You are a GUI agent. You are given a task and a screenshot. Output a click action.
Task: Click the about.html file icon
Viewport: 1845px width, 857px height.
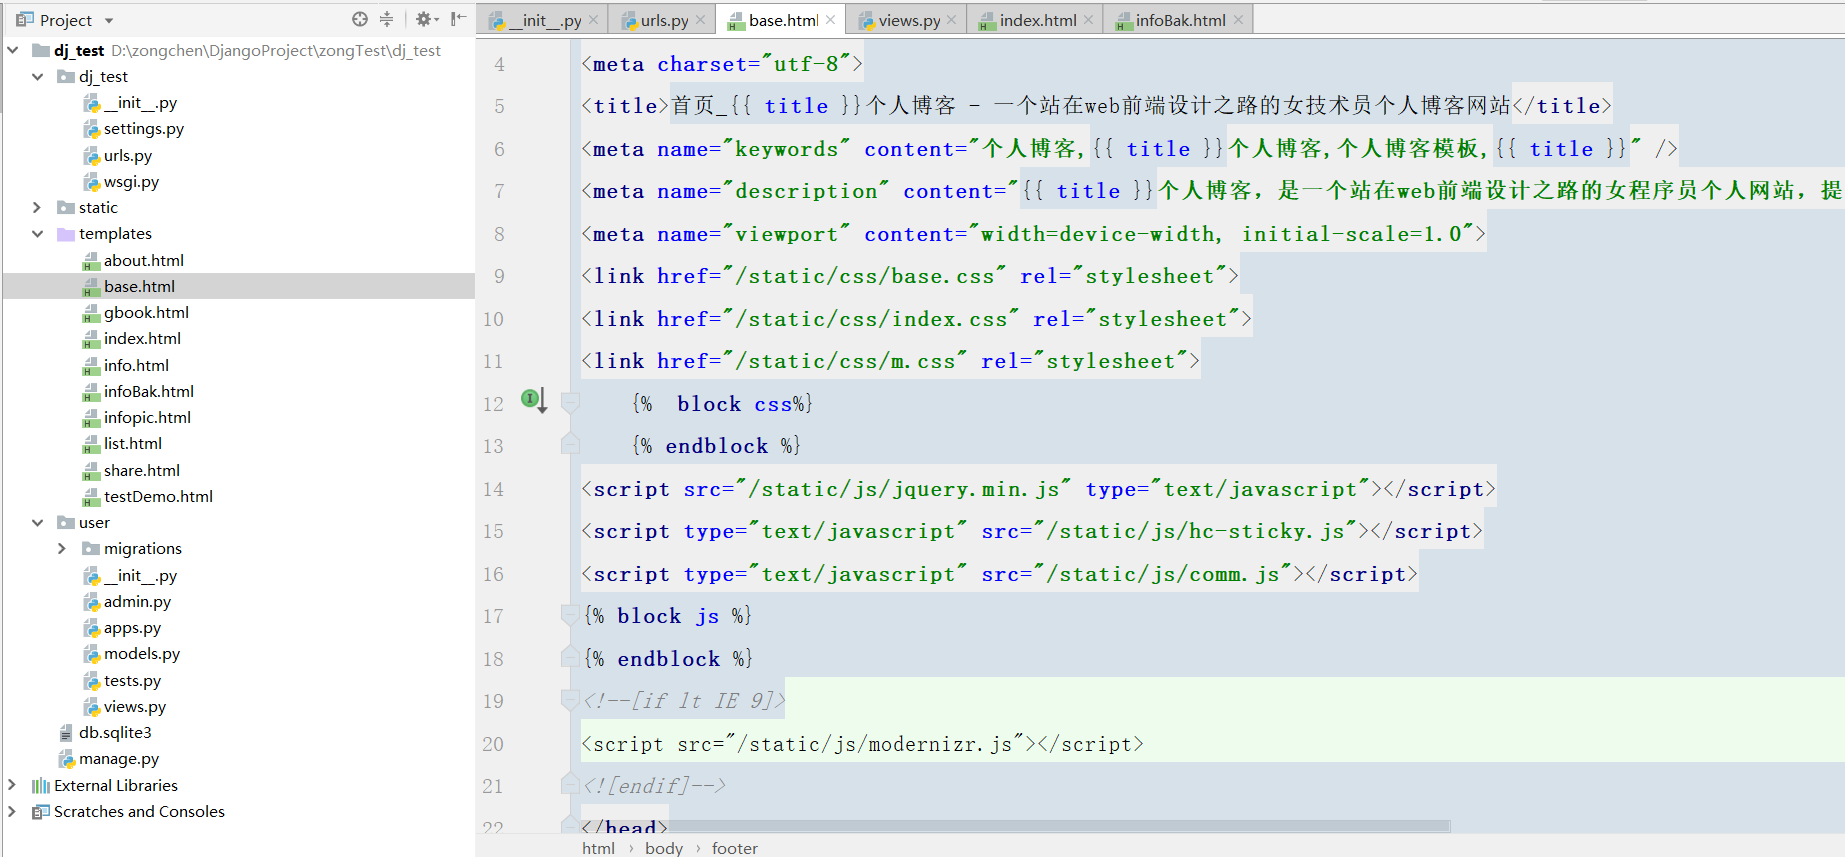pos(92,261)
